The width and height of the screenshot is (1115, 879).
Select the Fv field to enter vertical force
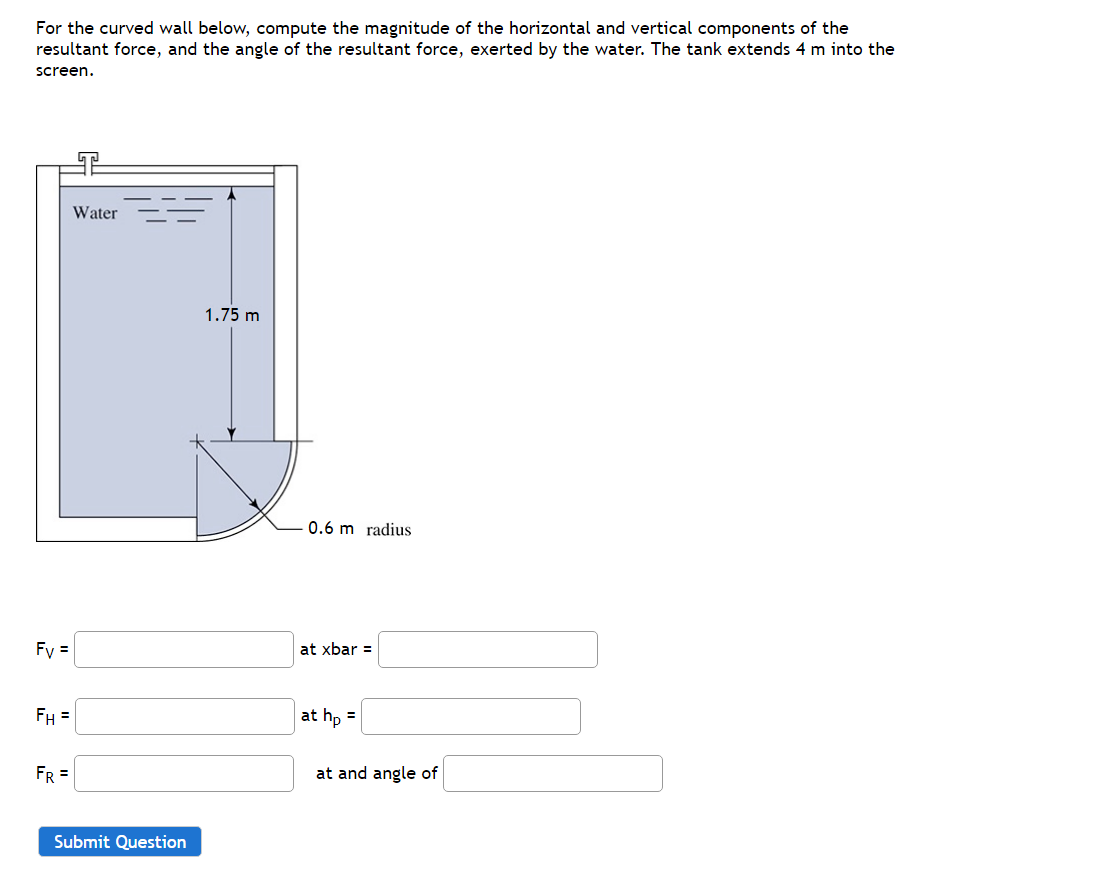183,649
